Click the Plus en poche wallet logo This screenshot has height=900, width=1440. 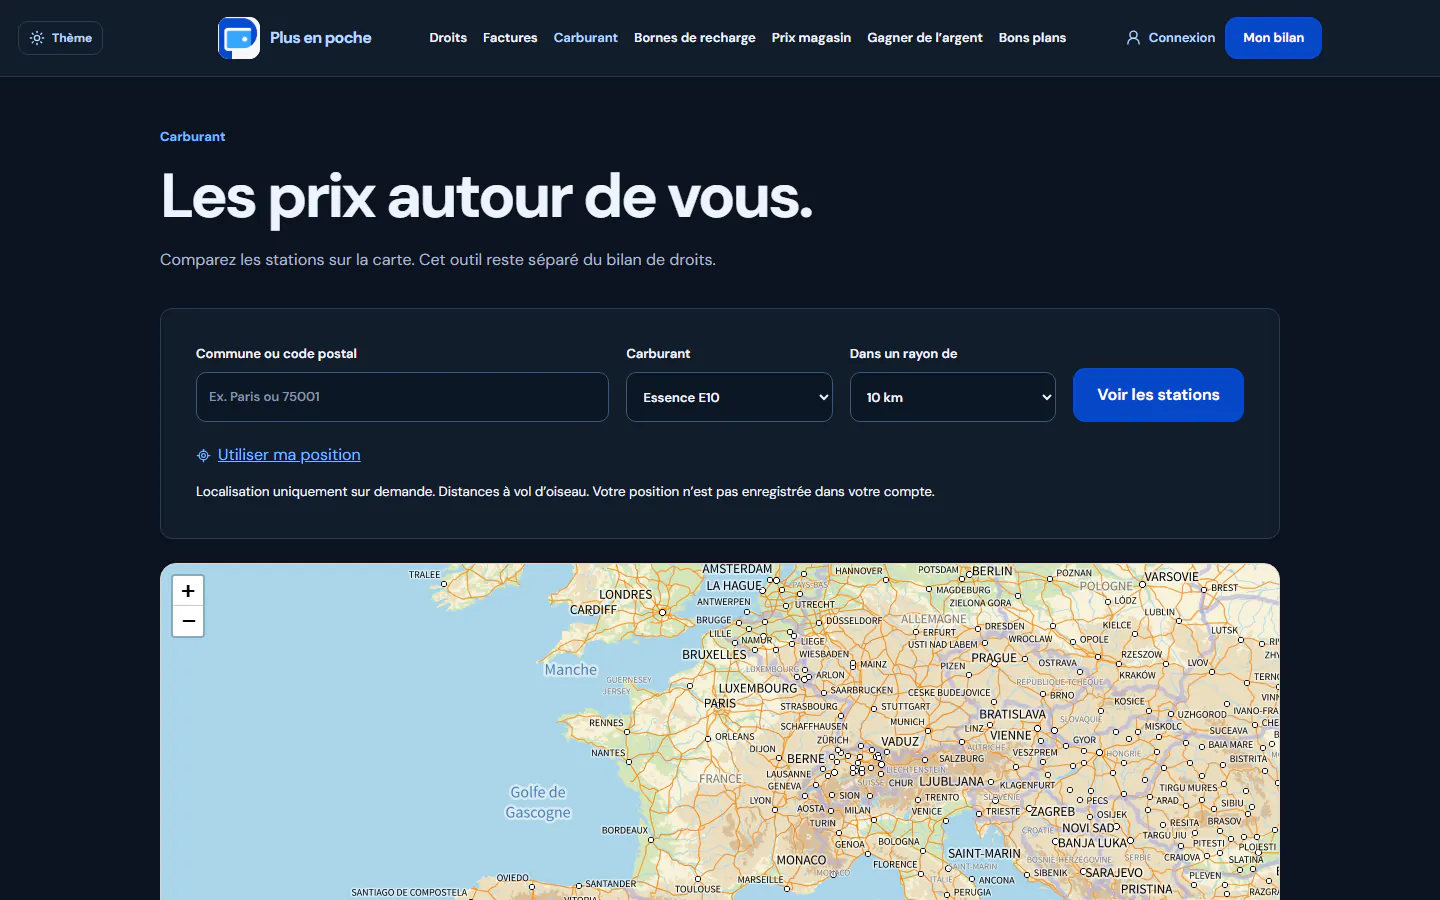point(239,38)
